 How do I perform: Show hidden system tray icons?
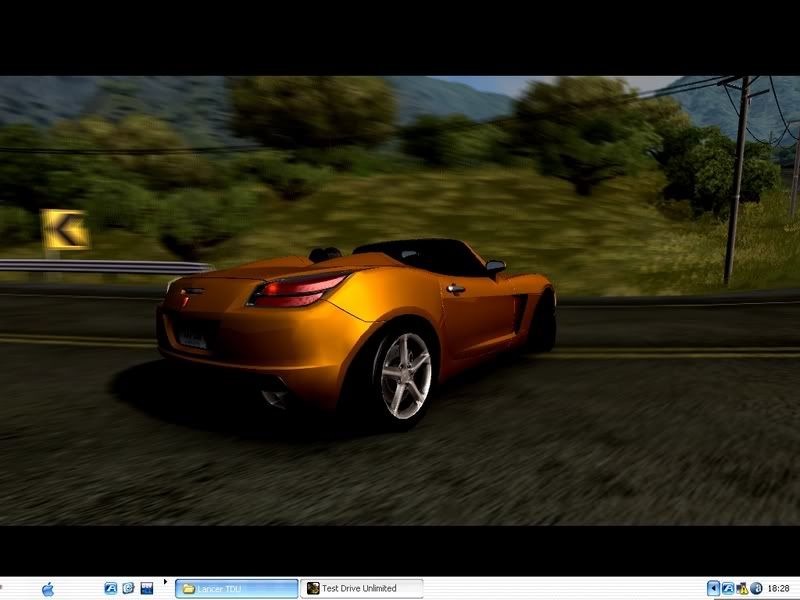713,589
